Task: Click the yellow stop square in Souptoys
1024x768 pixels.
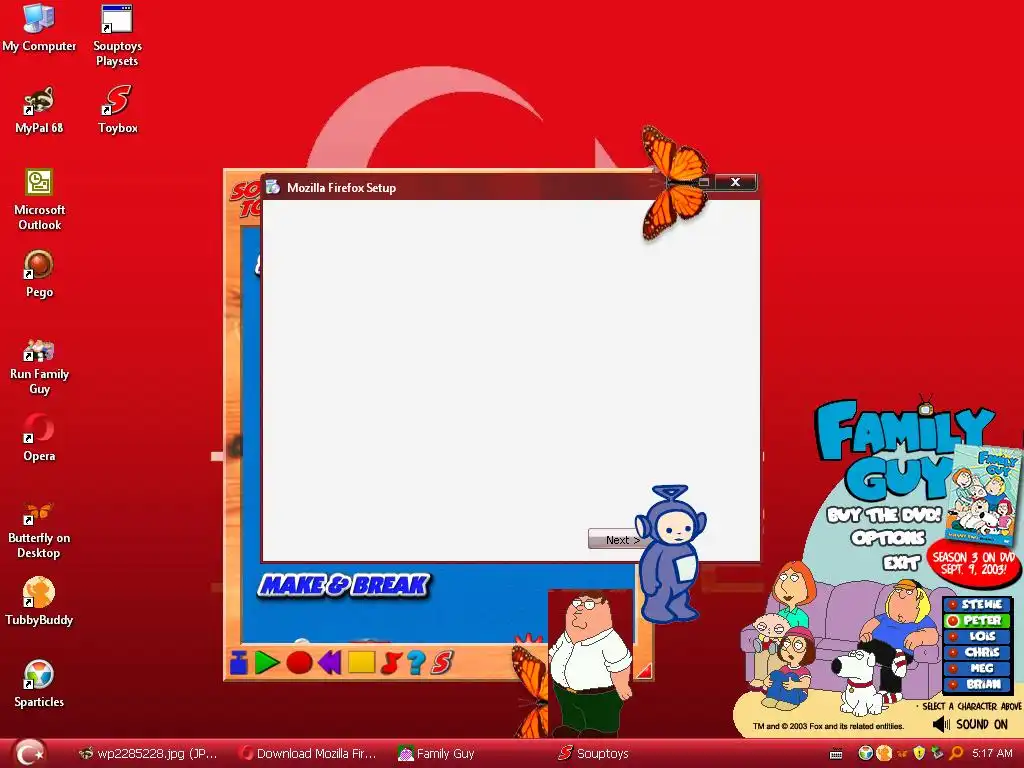Action: click(361, 662)
